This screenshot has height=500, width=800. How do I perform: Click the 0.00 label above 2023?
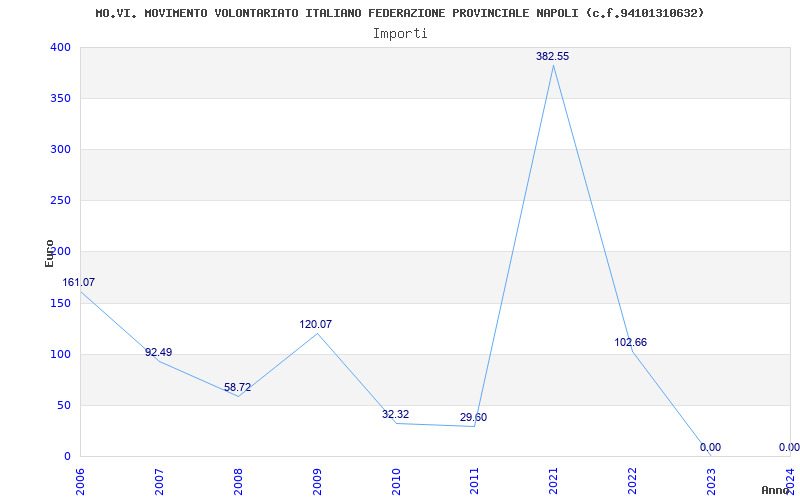pos(710,447)
